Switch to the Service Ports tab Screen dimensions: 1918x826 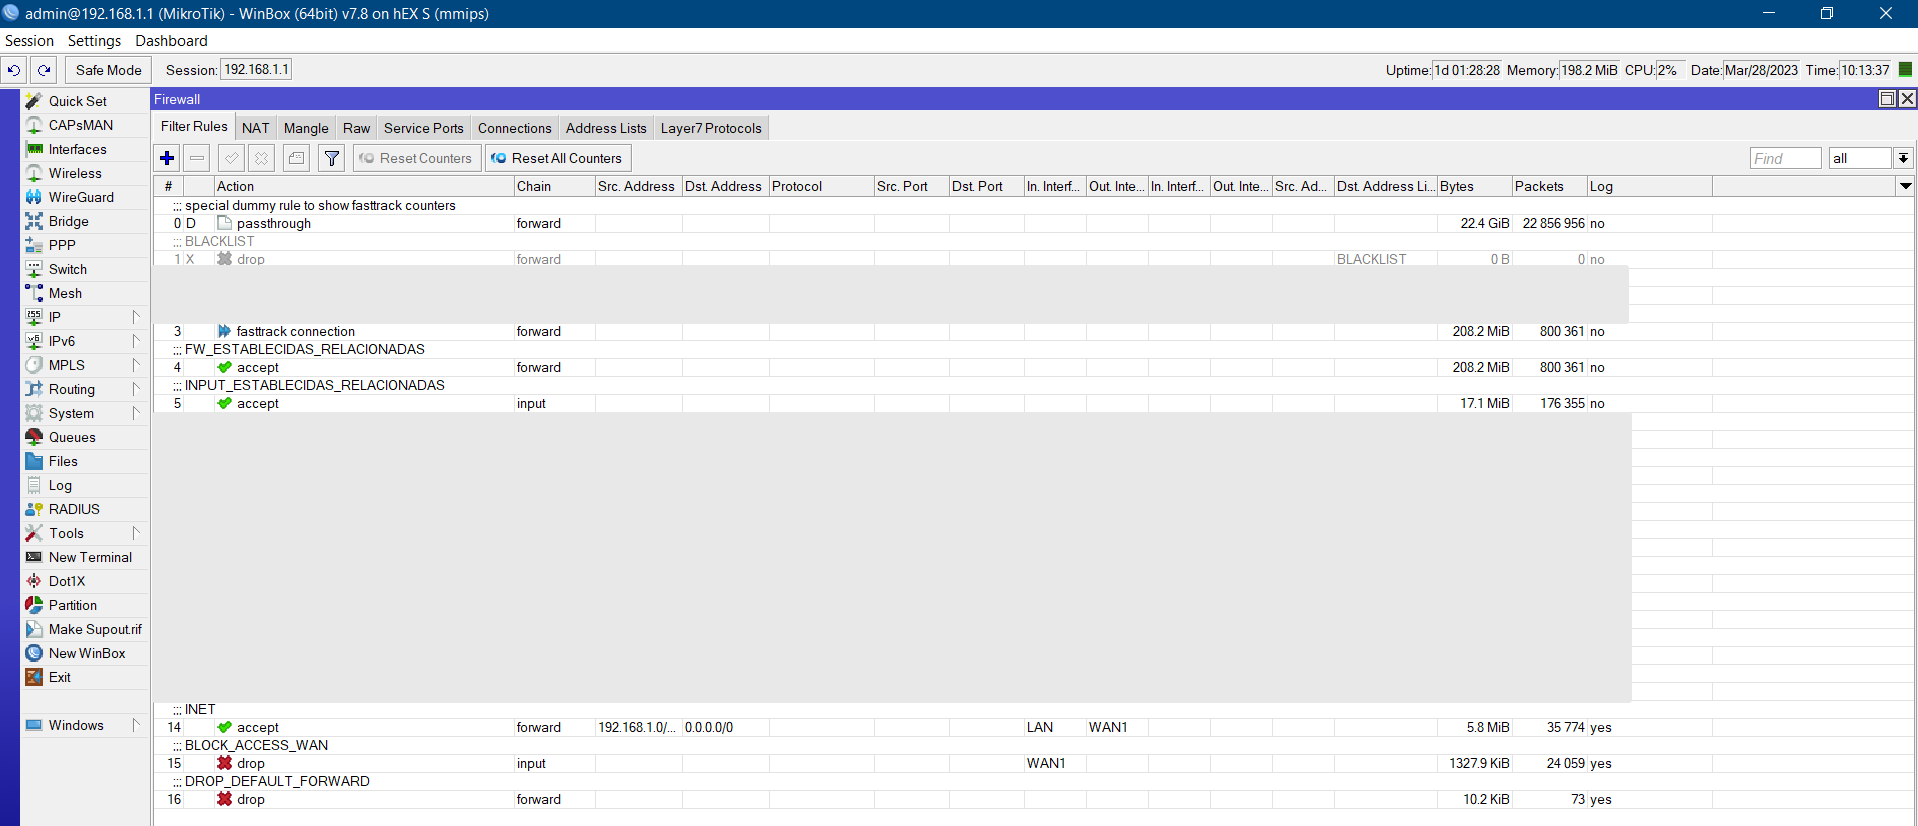(423, 128)
